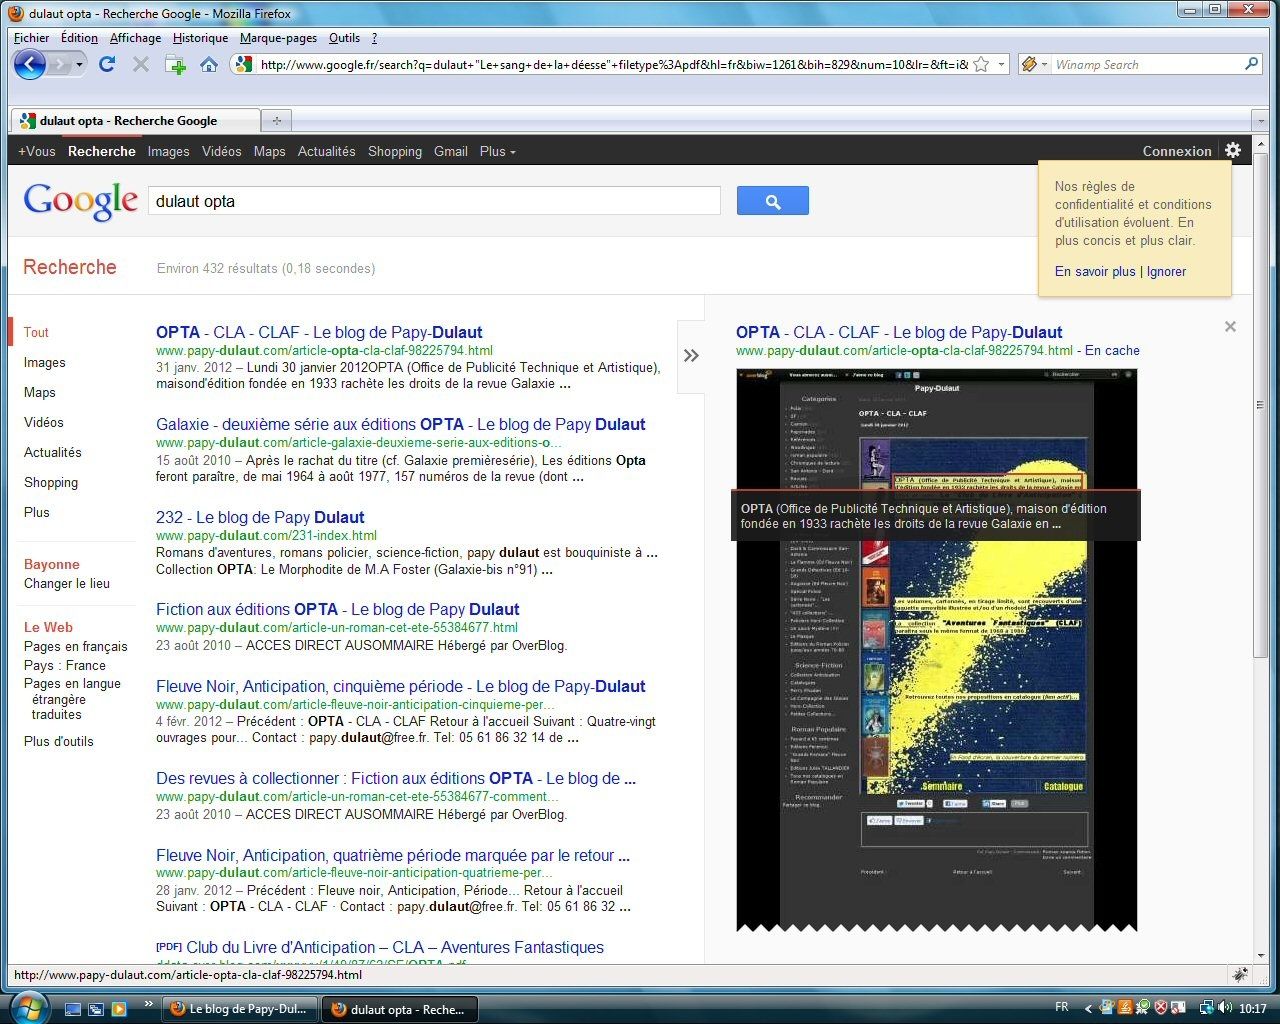The image size is (1280, 1024).
Task: Launch media player from quick launch
Action: coord(119,1009)
